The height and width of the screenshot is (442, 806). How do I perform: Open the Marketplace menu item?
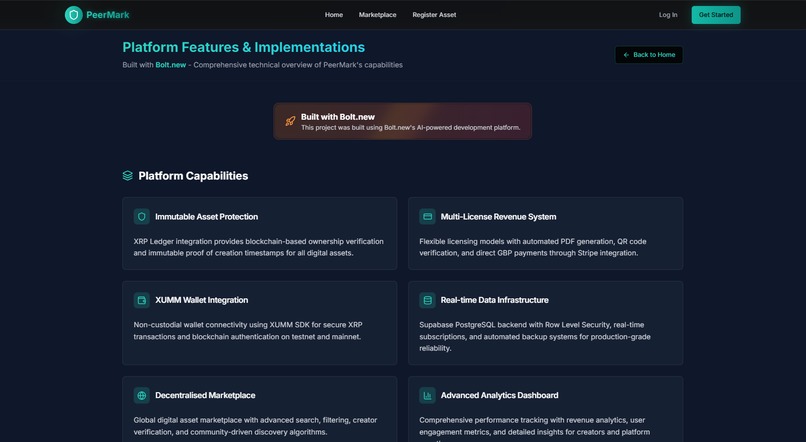[377, 15]
